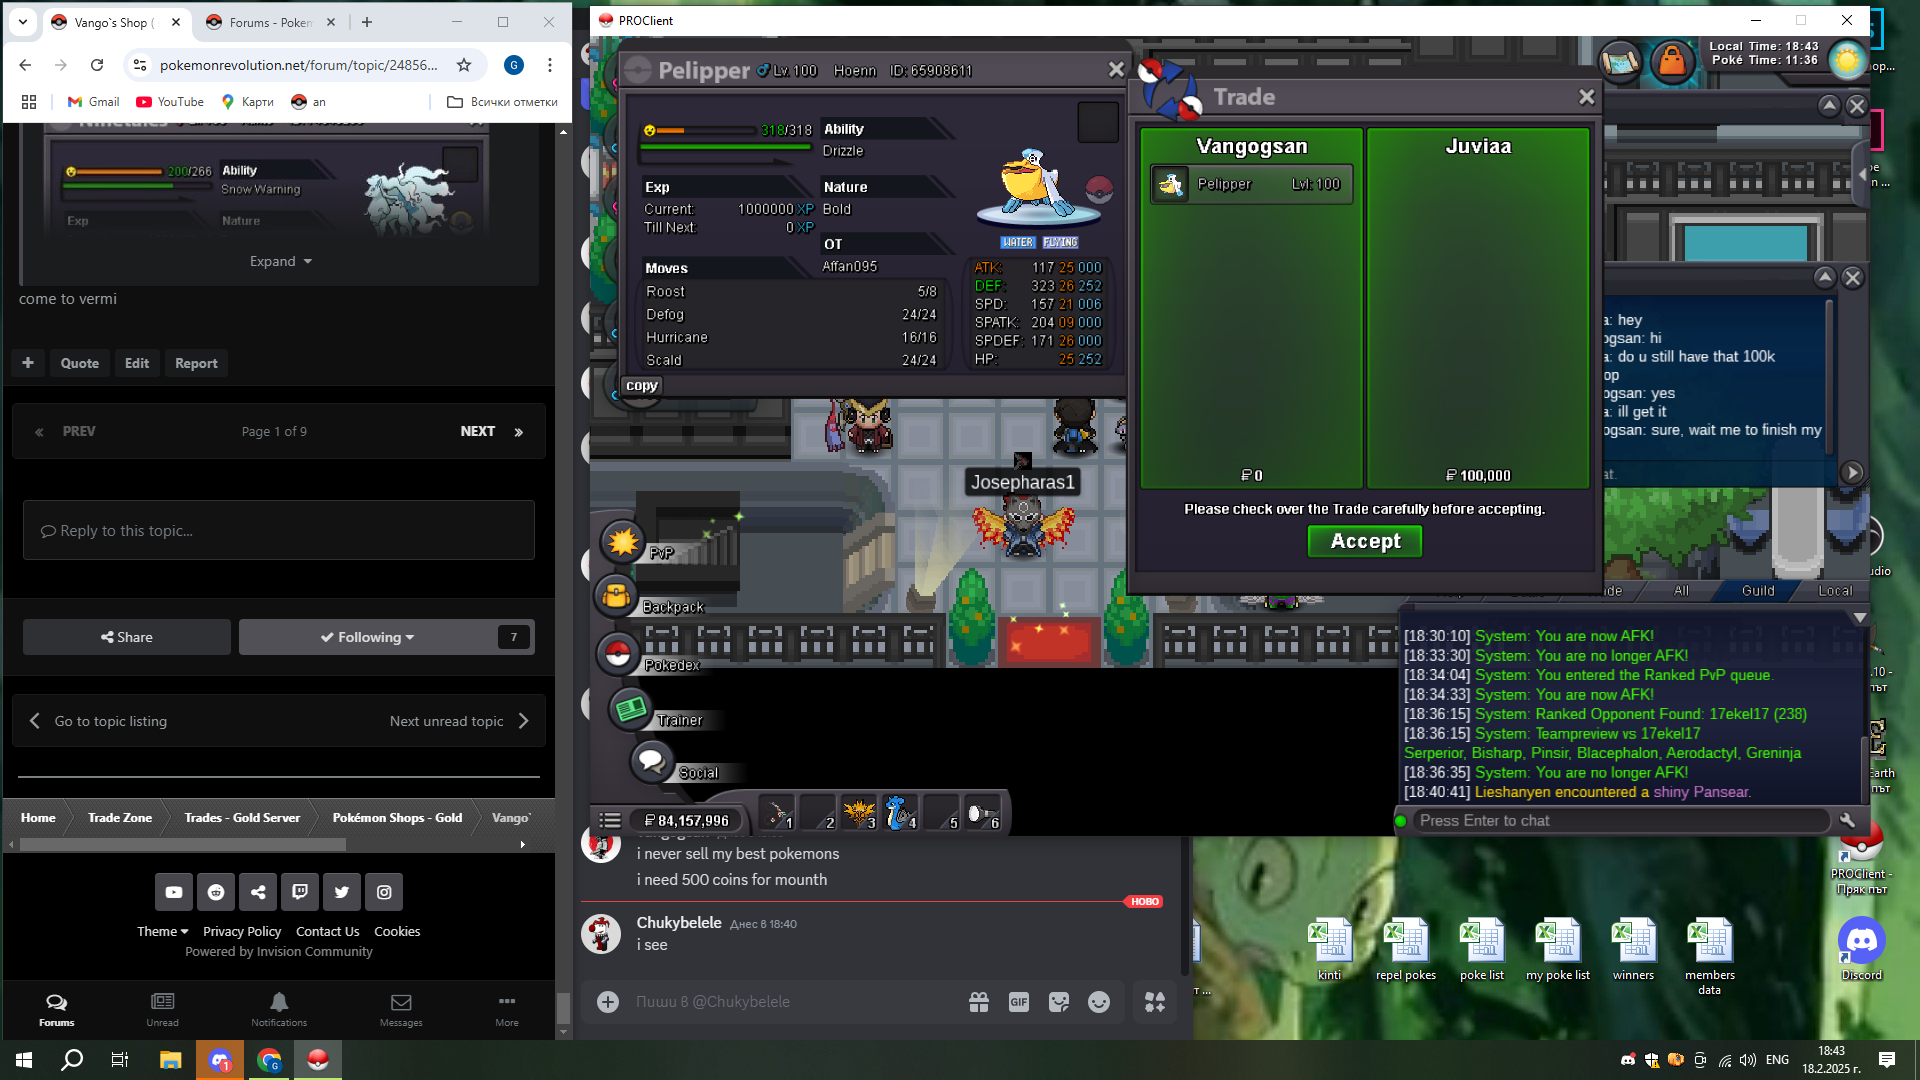Open the PvP menu icon

623,542
